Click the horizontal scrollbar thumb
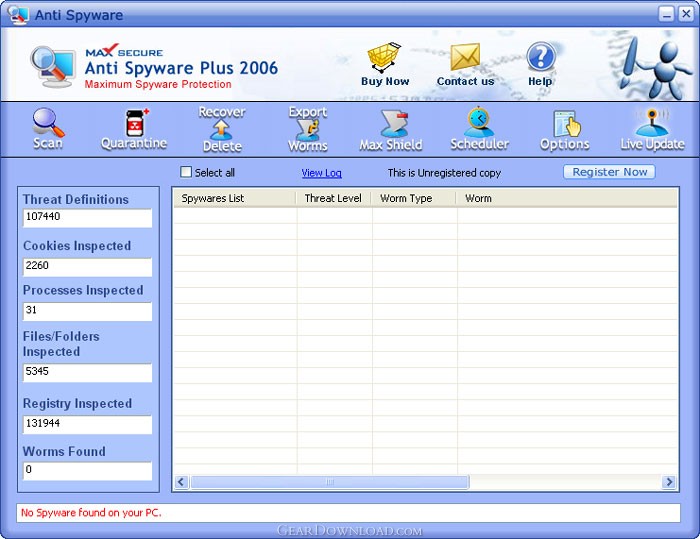The image size is (700, 539). [x=330, y=482]
